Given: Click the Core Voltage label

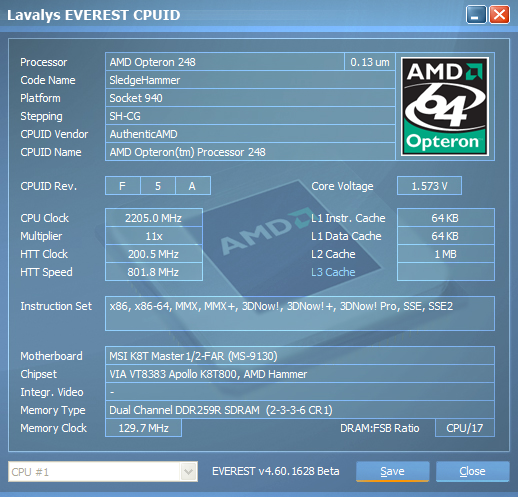Looking at the screenshot, I should tap(342, 186).
